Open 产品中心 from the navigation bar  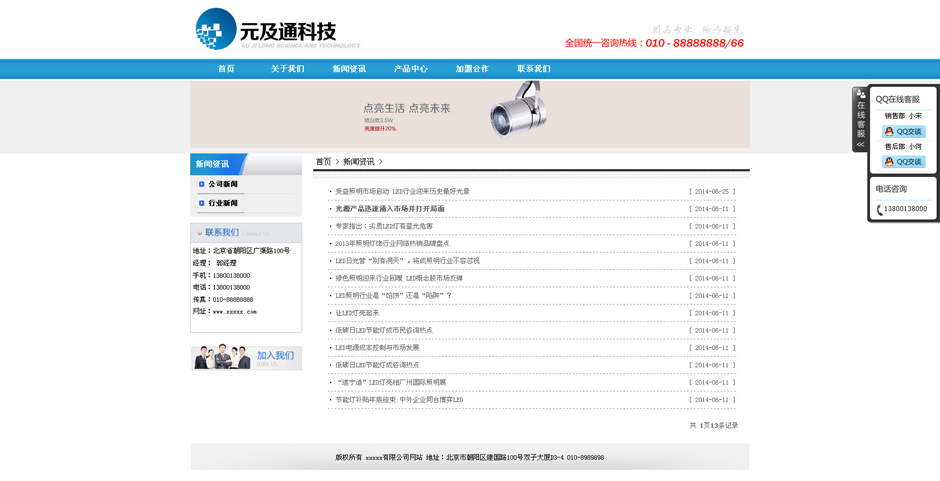pyautogui.click(x=411, y=69)
